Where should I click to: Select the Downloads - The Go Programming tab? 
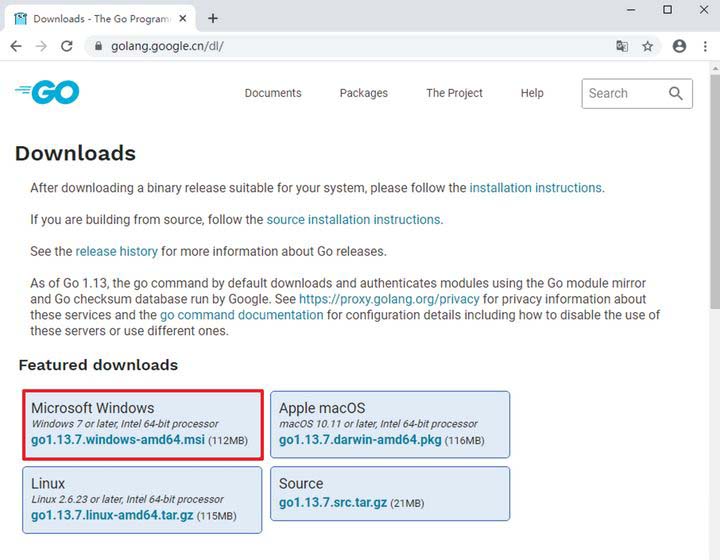pyautogui.click(x=100, y=18)
